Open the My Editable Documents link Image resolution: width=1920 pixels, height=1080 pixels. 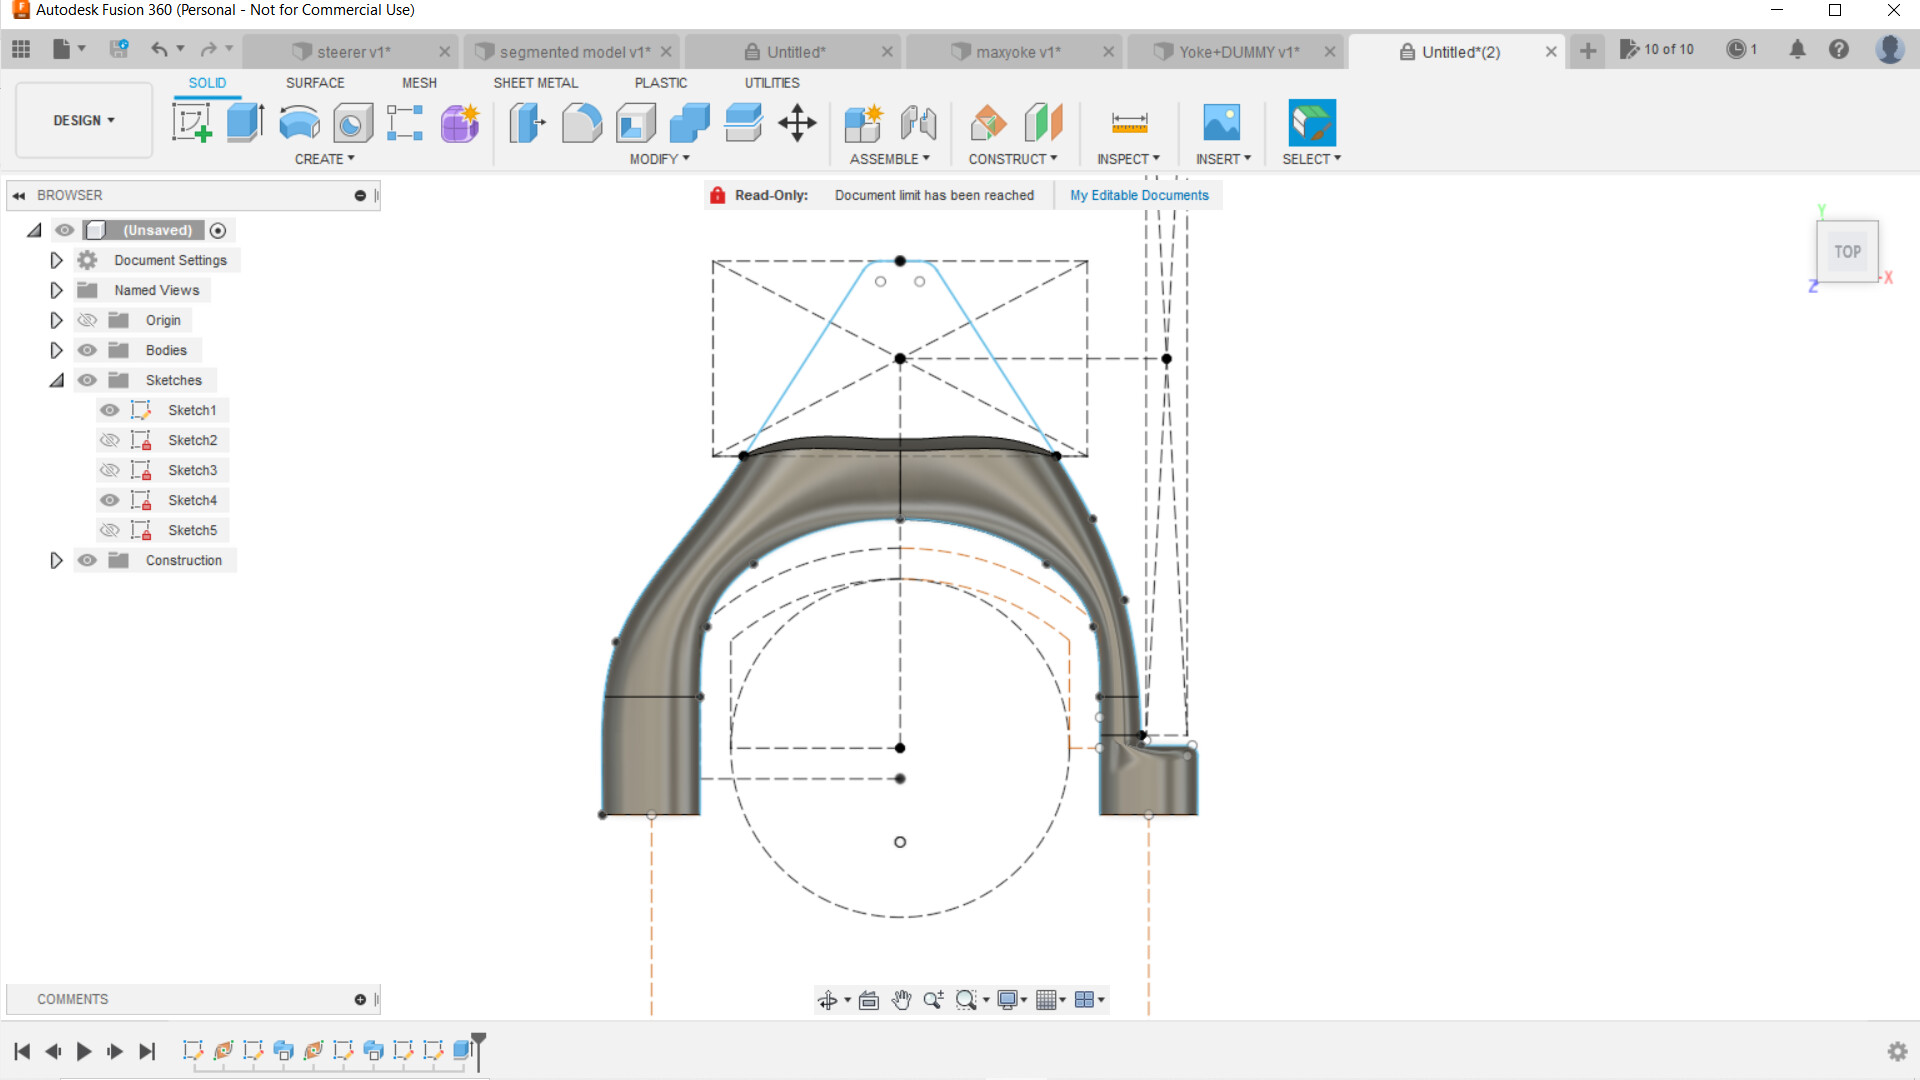(x=1139, y=195)
